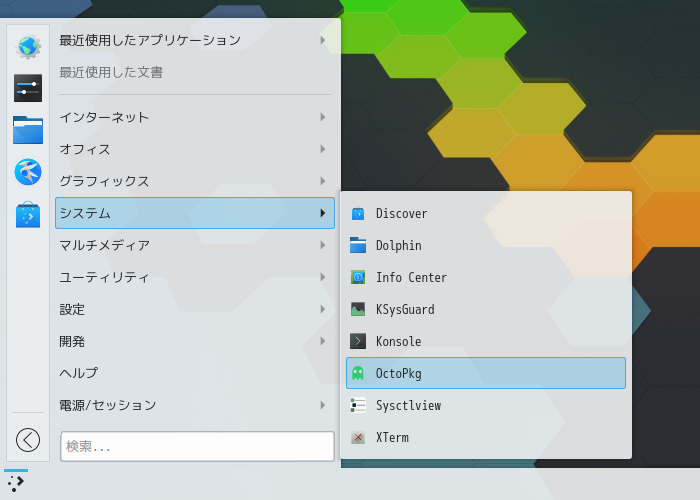Open the 電源/セッション menu entry

click(195, 405)
